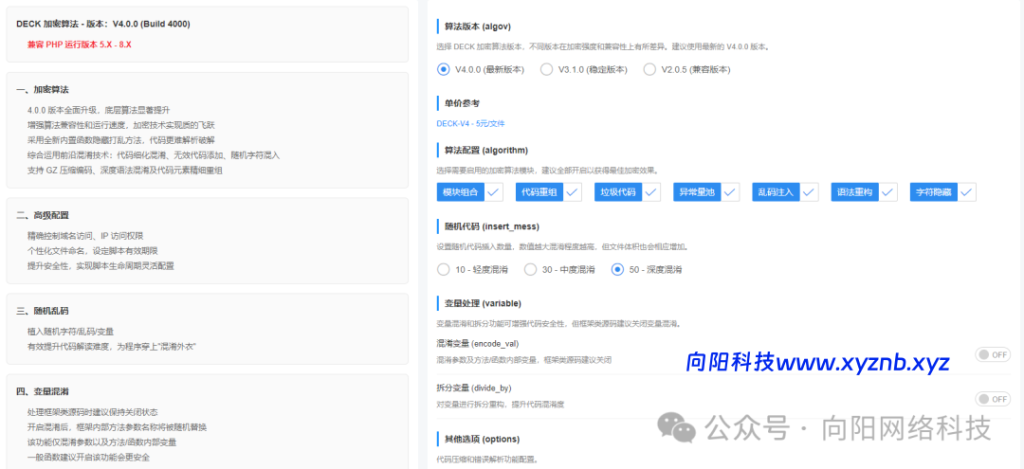Click the 变量处理 (variable) section heading
This screenshot has height=469, width=1024.
(x=483, y=303)
